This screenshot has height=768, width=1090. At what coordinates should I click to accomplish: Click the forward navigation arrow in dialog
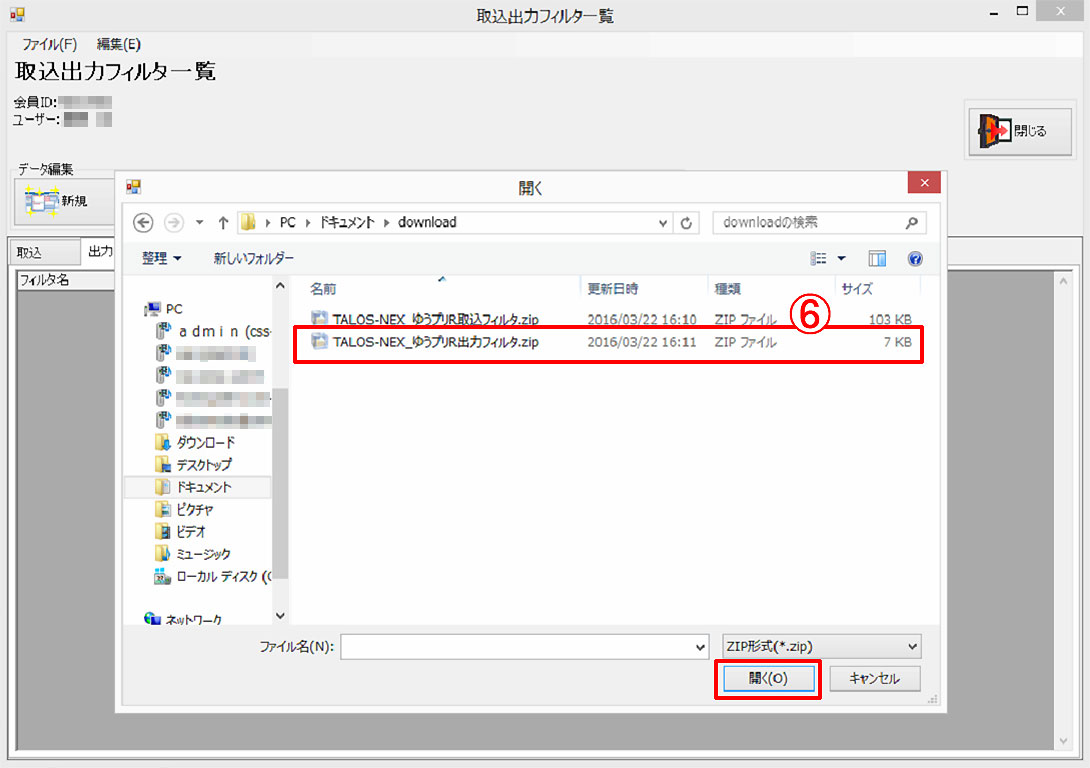(174, 222)
